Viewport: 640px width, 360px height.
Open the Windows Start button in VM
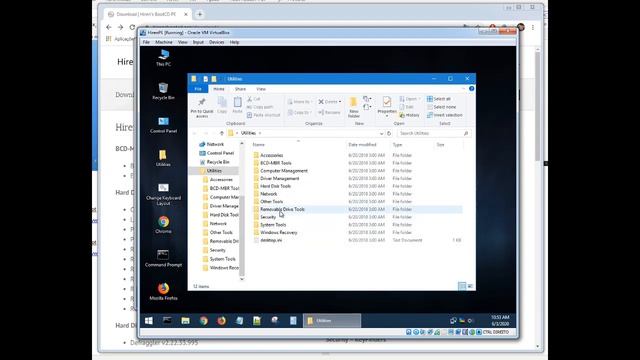pyautogui.click(x=149, y=321)
